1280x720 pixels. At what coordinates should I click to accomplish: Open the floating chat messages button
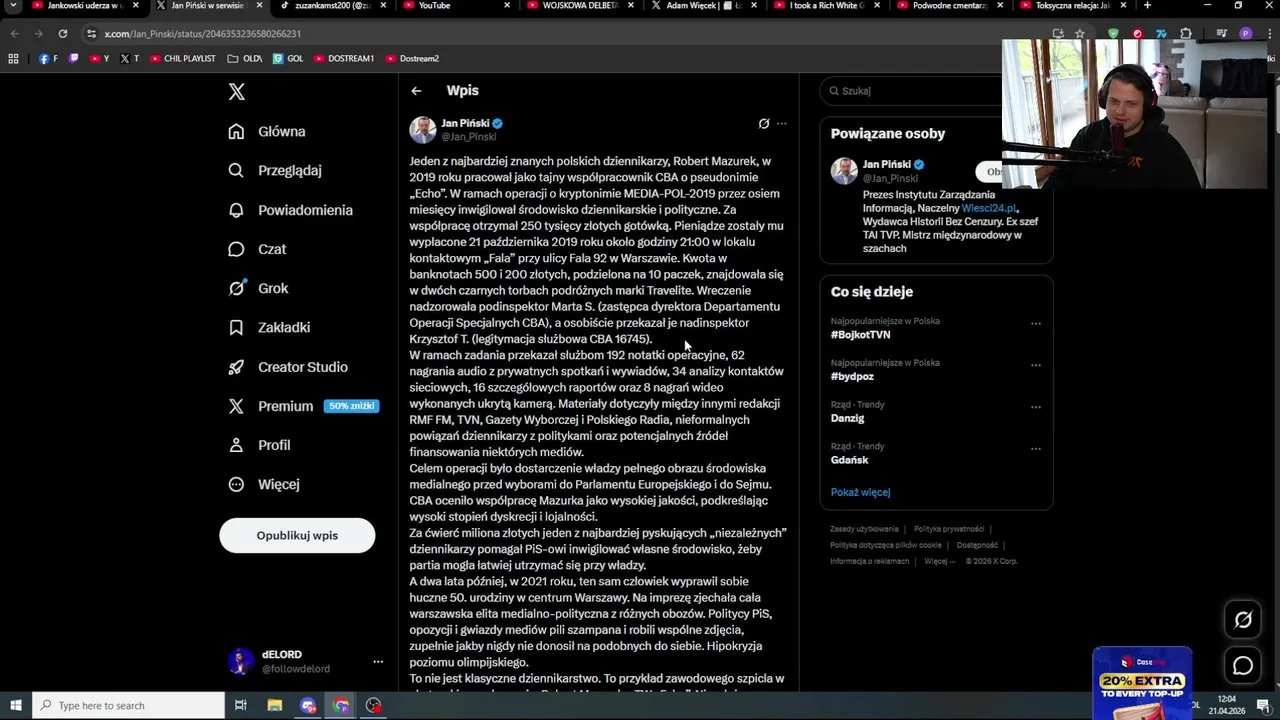click(x=1243, y=665)
